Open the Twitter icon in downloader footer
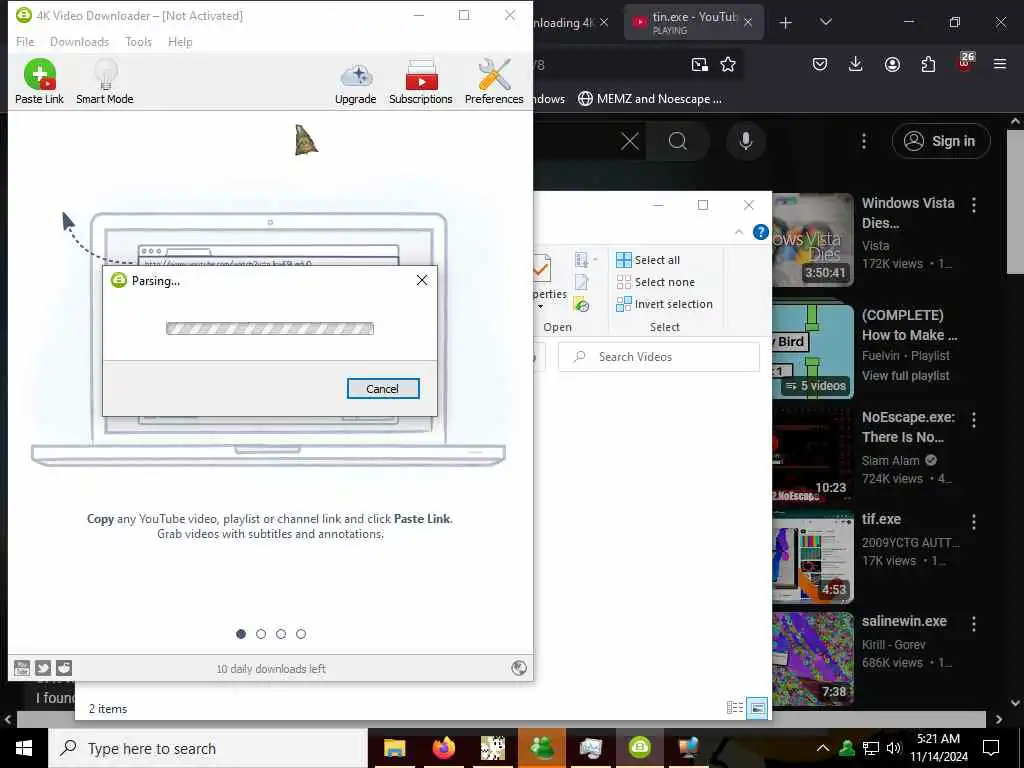Viewport: 1024px width, 768px height. (x=43, y=667)
